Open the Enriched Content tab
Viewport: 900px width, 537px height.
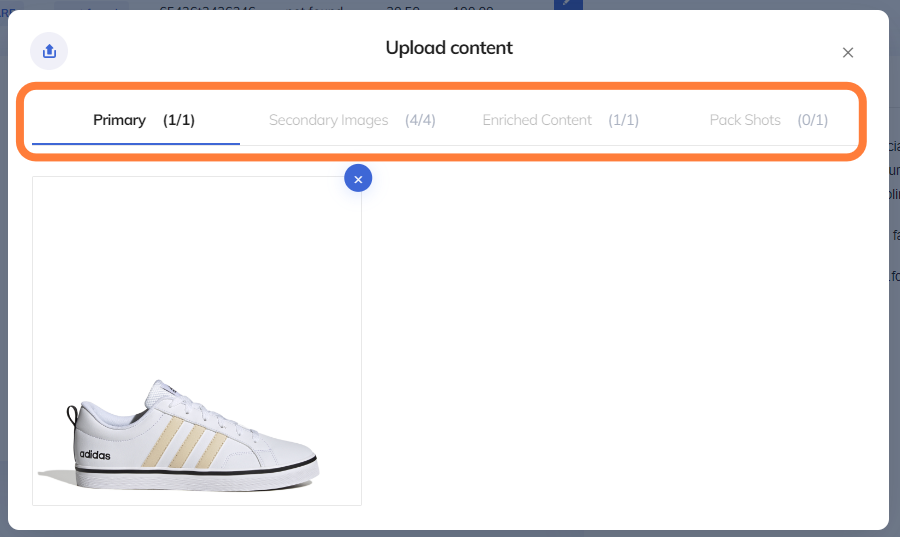click(x=537, y=120)
